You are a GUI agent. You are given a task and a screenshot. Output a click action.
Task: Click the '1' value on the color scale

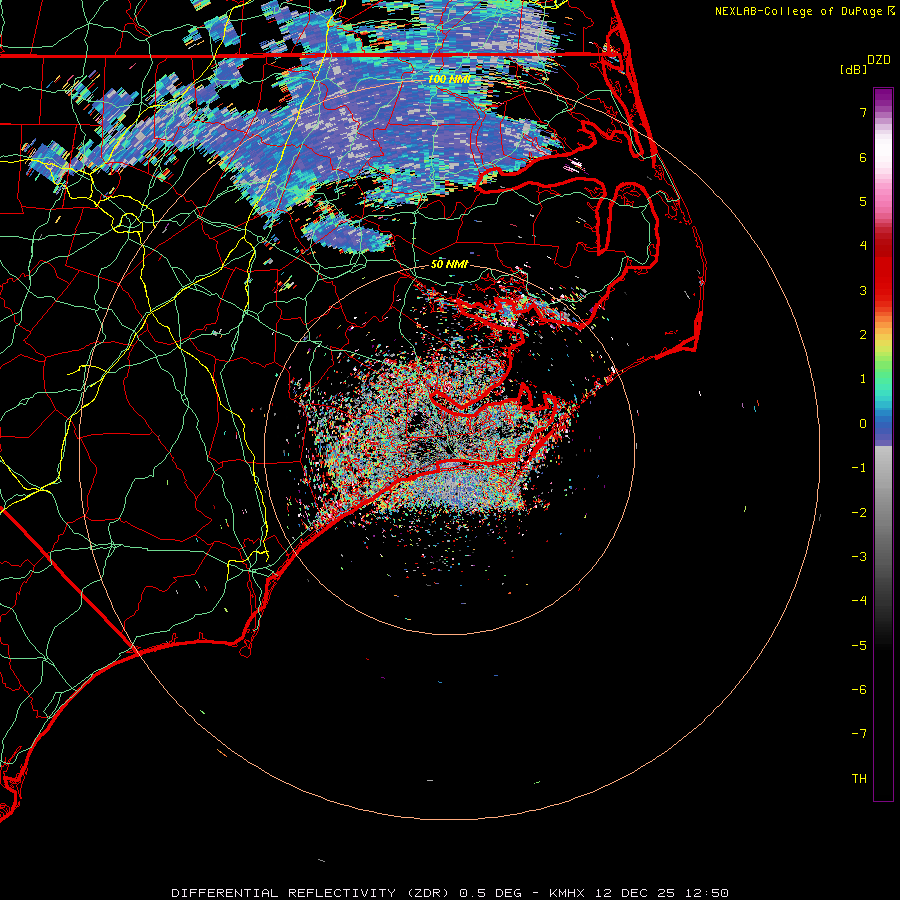point(863,379)
